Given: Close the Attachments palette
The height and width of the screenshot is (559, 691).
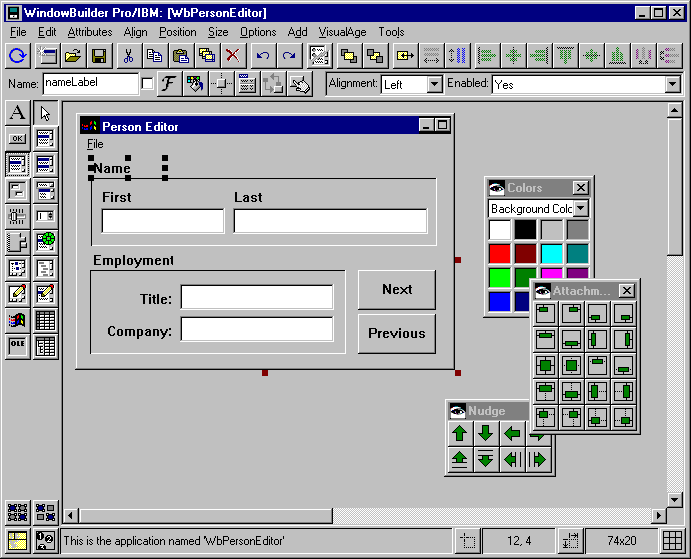Looking at the screenshot, I should [627, 291].
